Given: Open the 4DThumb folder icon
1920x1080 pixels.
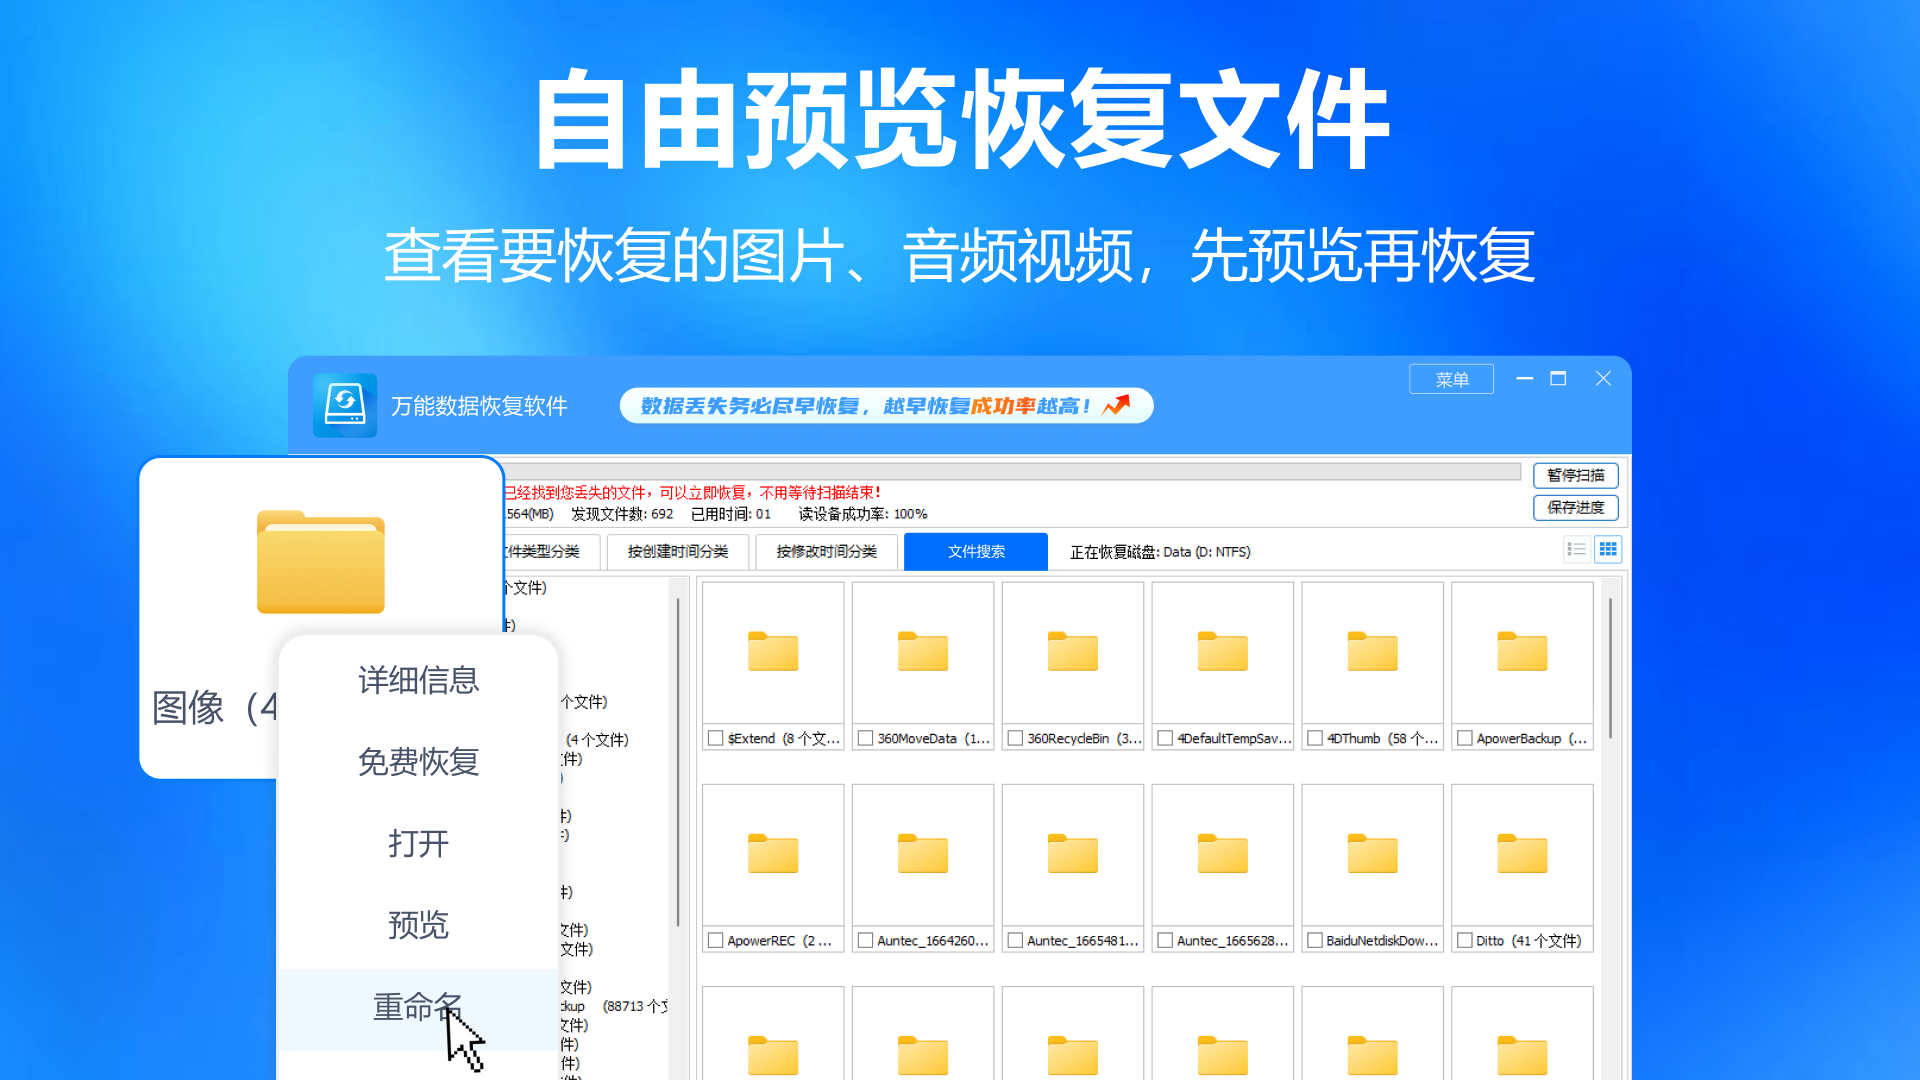Looking at the screenshot, I should coord(1373,651).
